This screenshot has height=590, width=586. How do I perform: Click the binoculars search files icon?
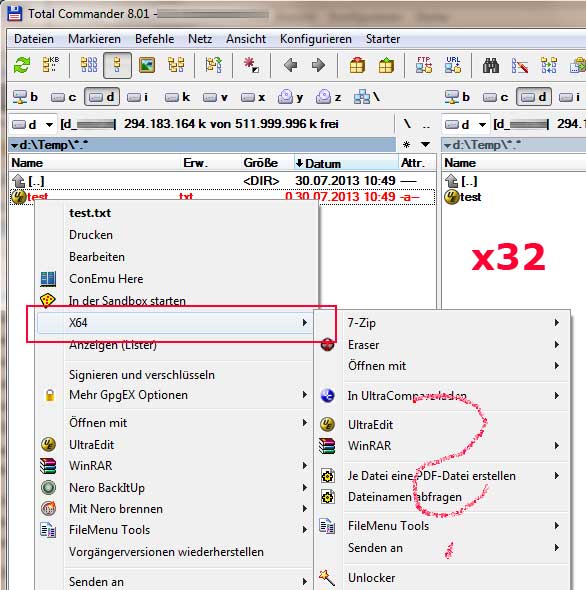491,65
